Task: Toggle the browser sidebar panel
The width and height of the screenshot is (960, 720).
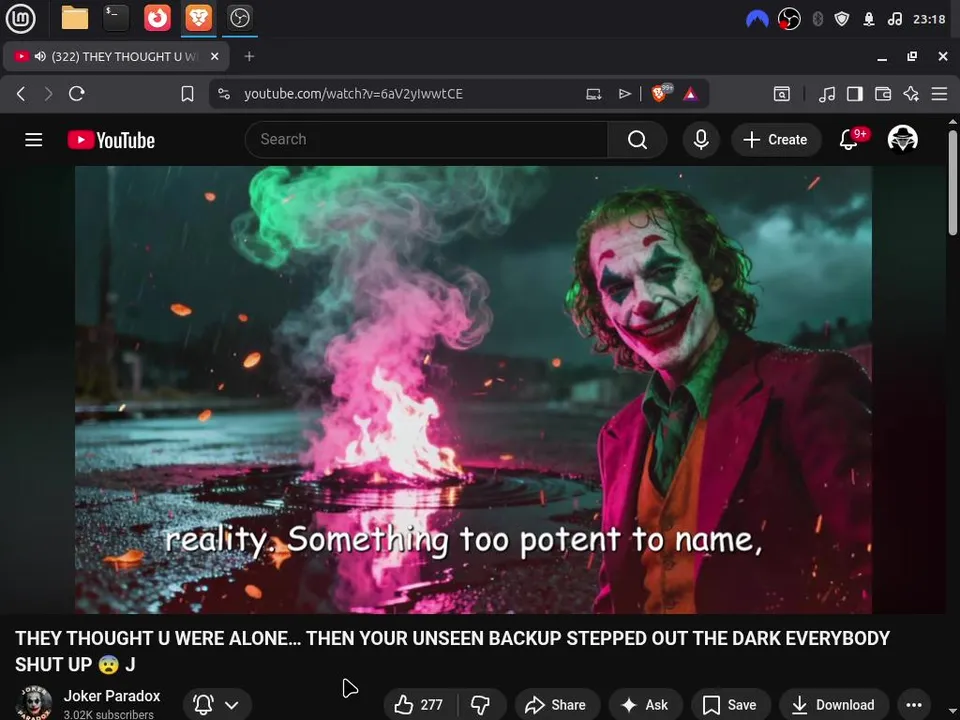Action: pos(855,94)
